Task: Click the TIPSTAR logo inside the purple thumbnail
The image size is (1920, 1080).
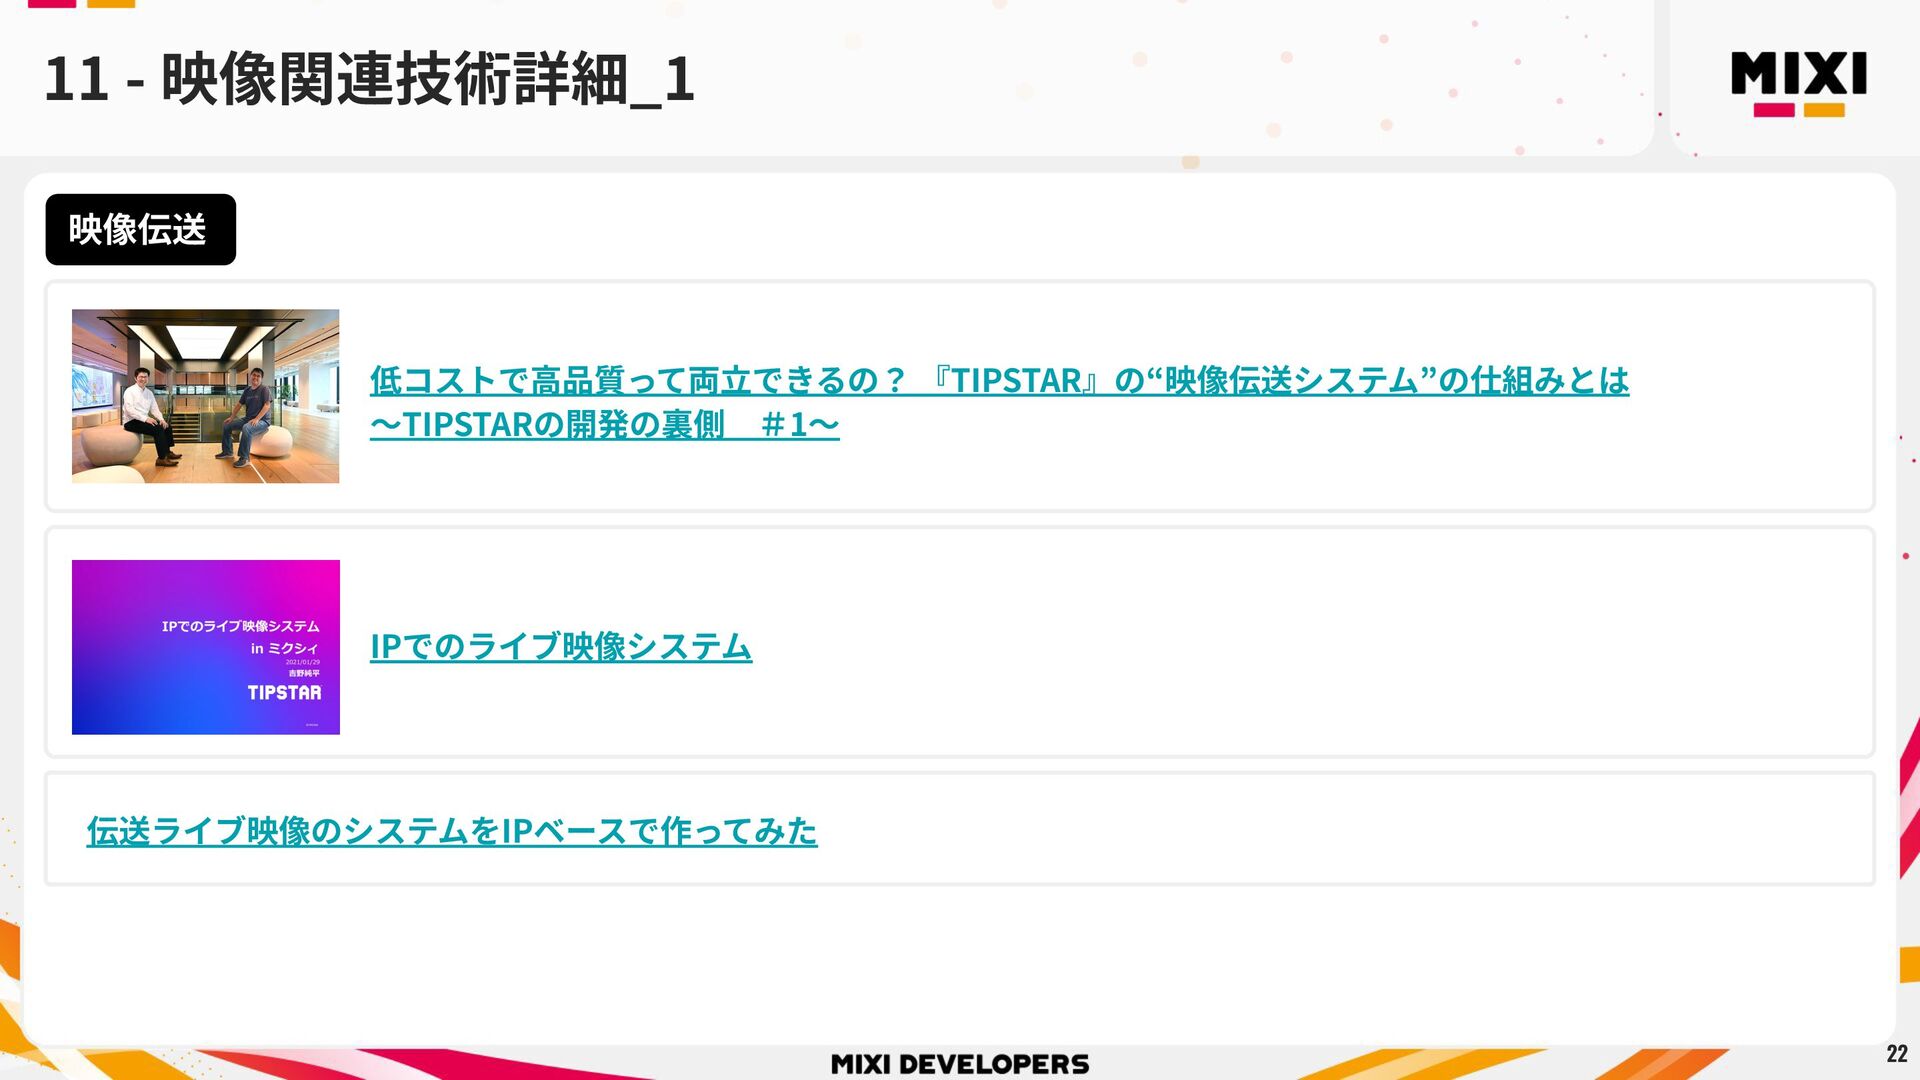Action: click(284, 692)
